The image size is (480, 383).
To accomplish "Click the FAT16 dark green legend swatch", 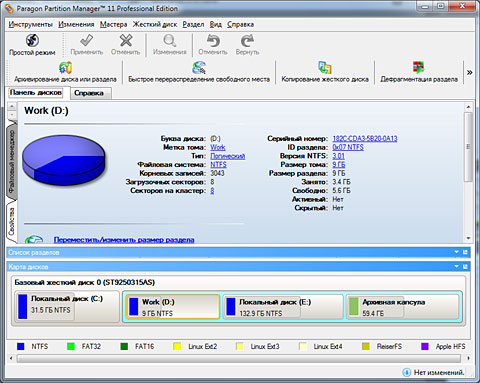I will point(124,346).
